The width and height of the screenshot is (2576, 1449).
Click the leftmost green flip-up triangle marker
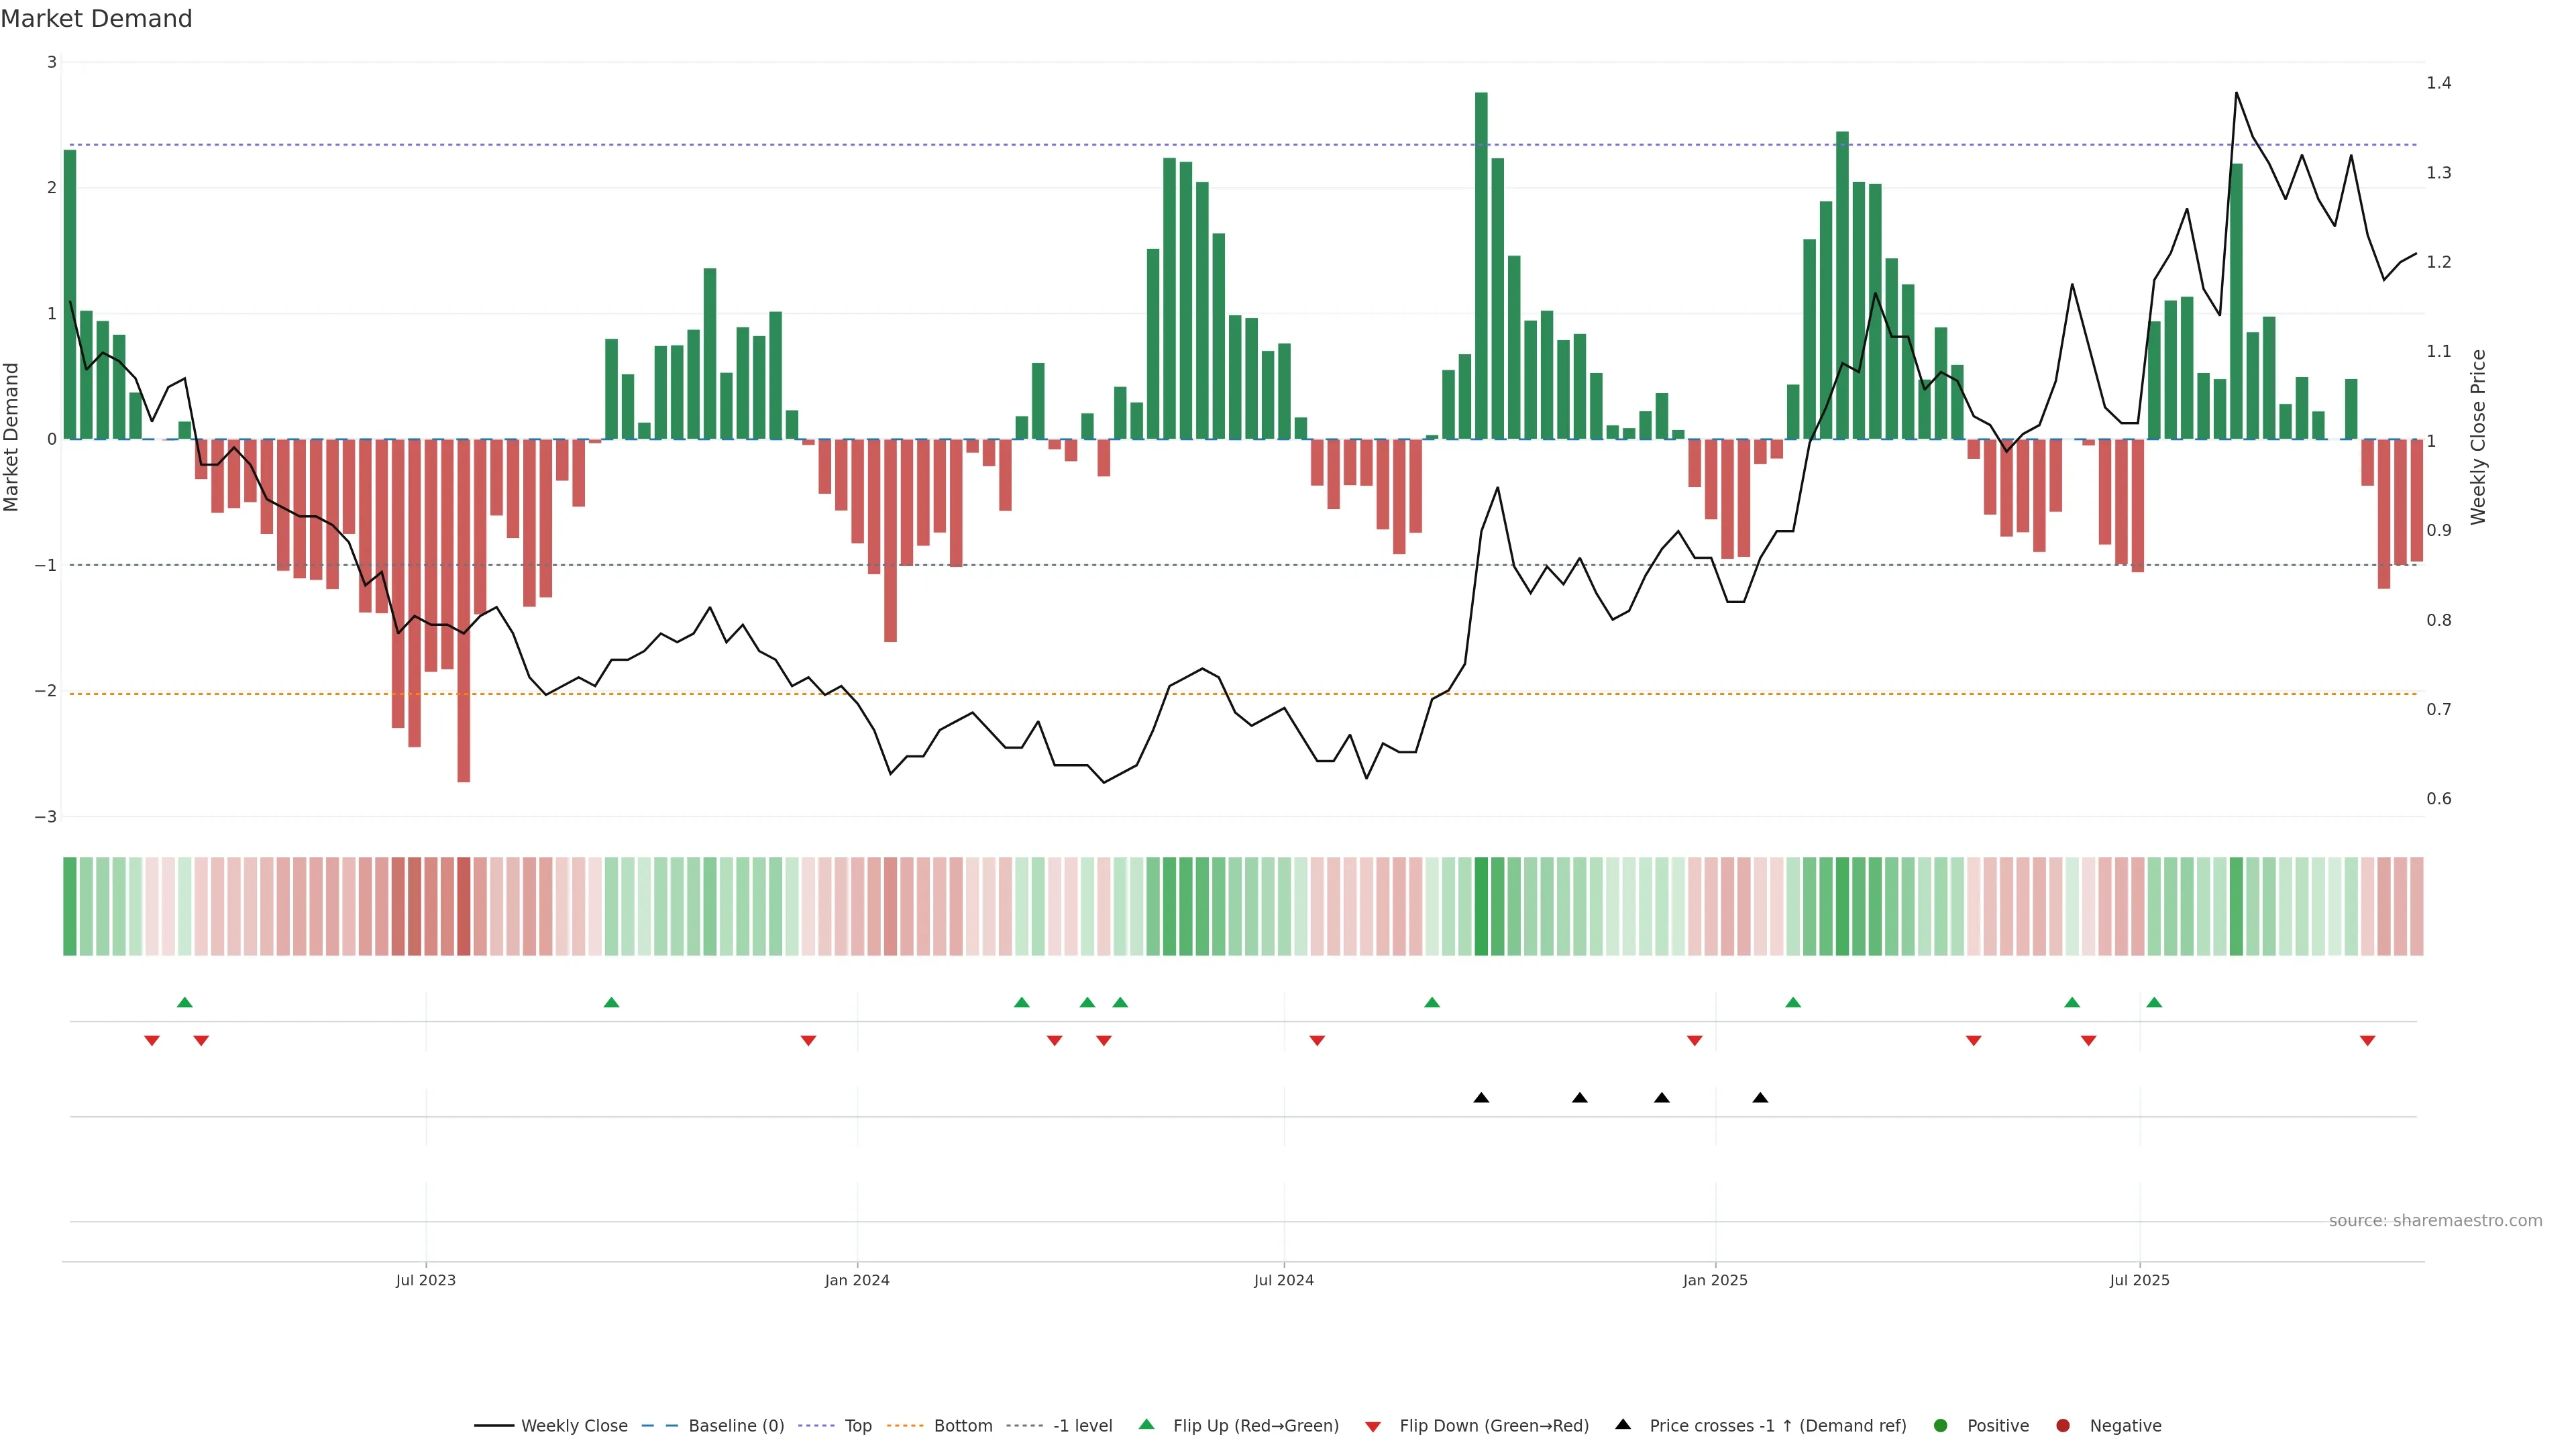pyautogui.click(x=184, y=1002)
